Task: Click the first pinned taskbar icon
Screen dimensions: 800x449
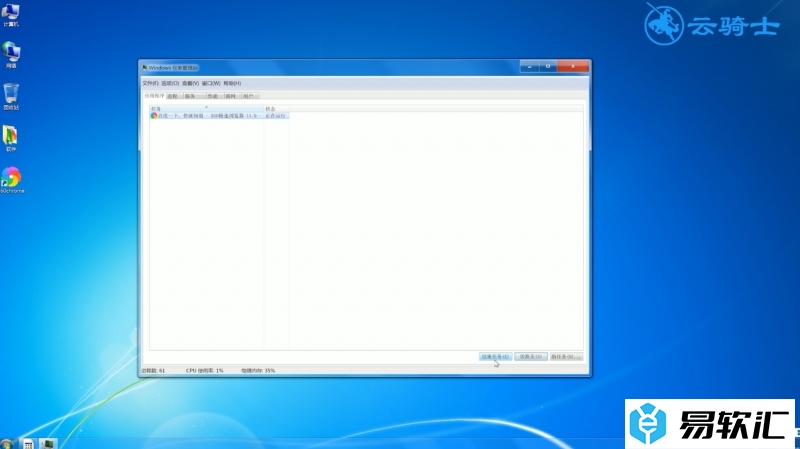Action: [28, 444]
